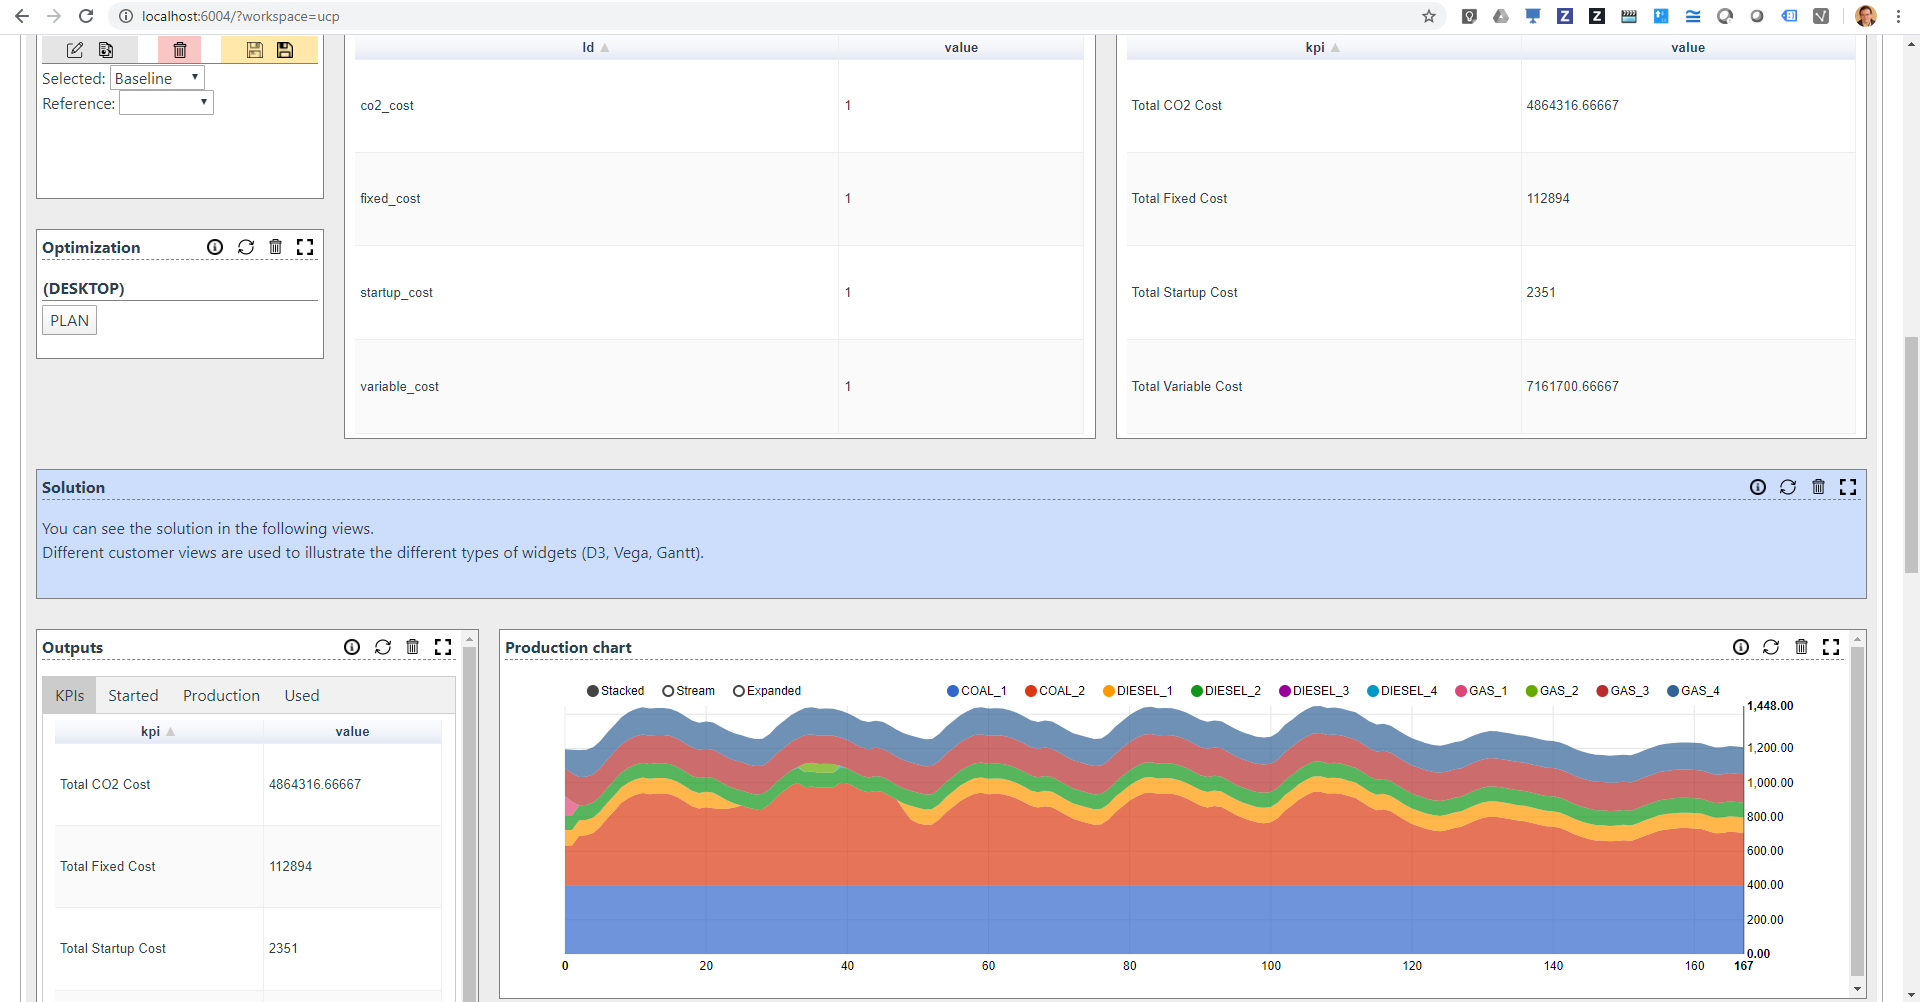Image resolution: width=1920 pixels, height=1002 pixels.
Task: Toggle GAS_4 series in chart legend
Action: point(1694,691)
